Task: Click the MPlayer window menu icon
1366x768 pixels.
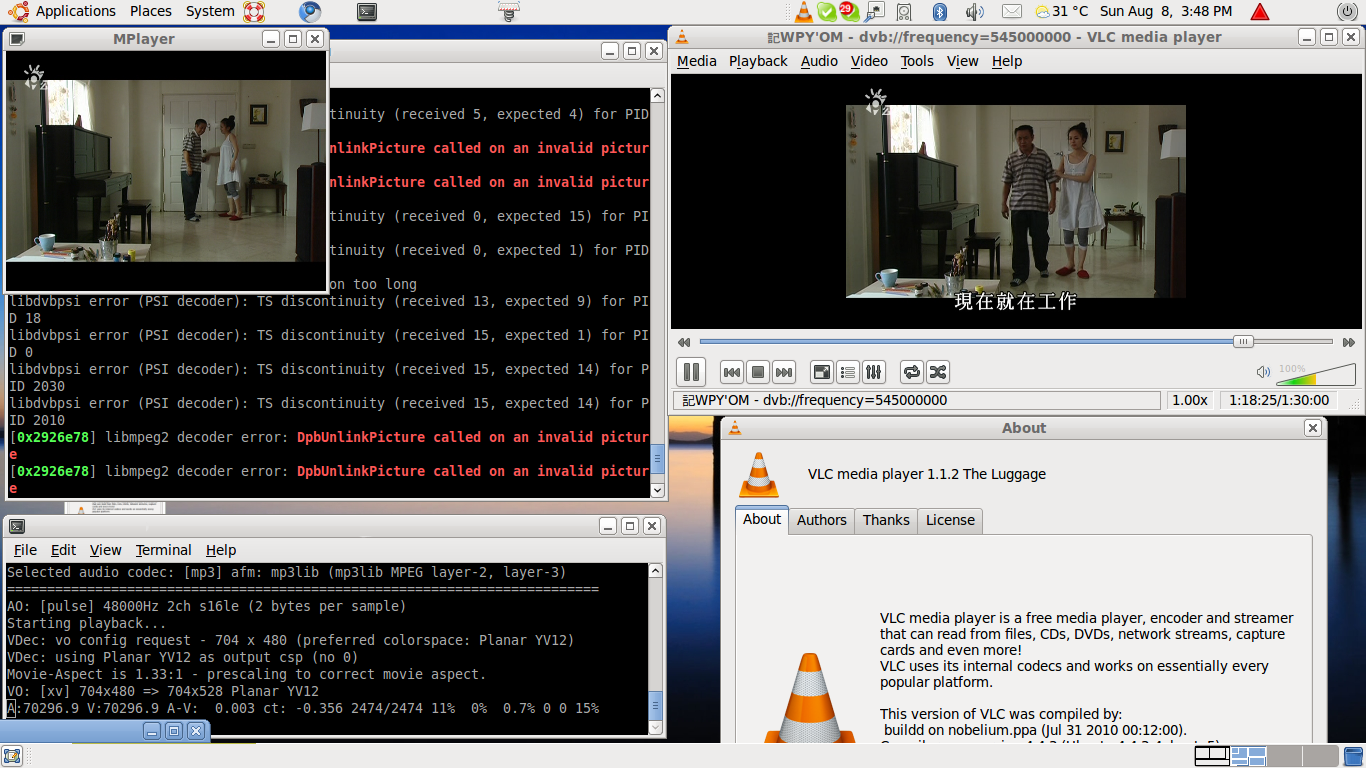Action: click(x=16, y=39)
